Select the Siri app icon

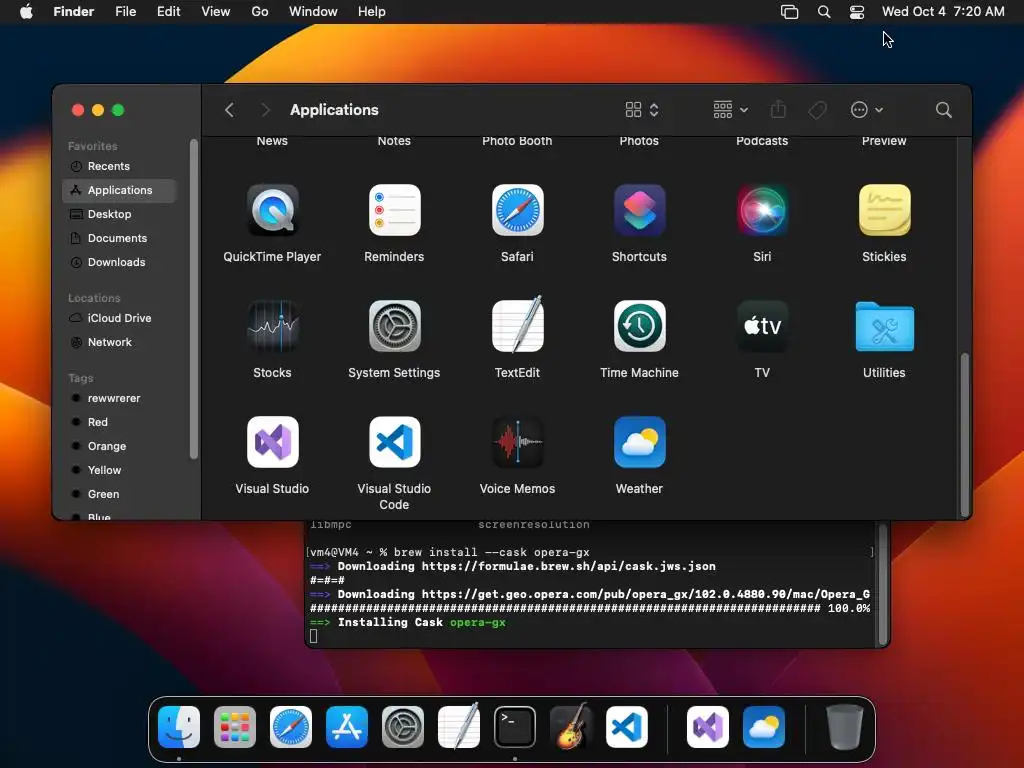click(762, 210)
